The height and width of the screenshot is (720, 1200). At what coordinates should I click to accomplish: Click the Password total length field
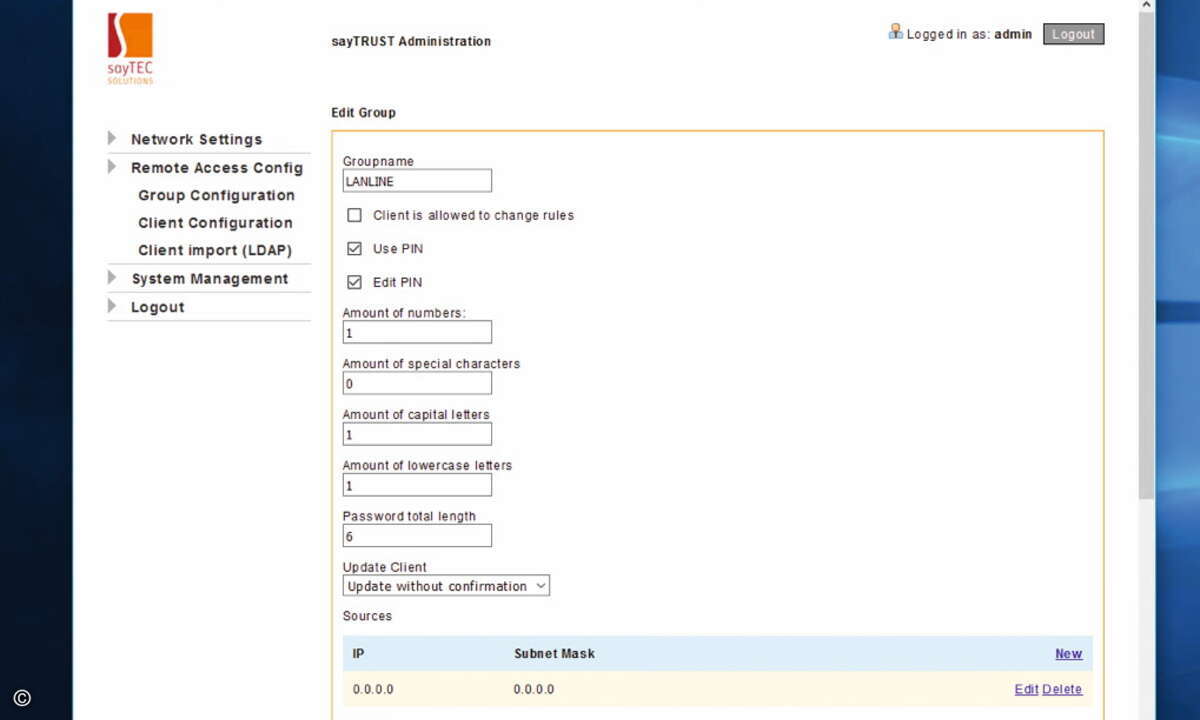[417, 536]
